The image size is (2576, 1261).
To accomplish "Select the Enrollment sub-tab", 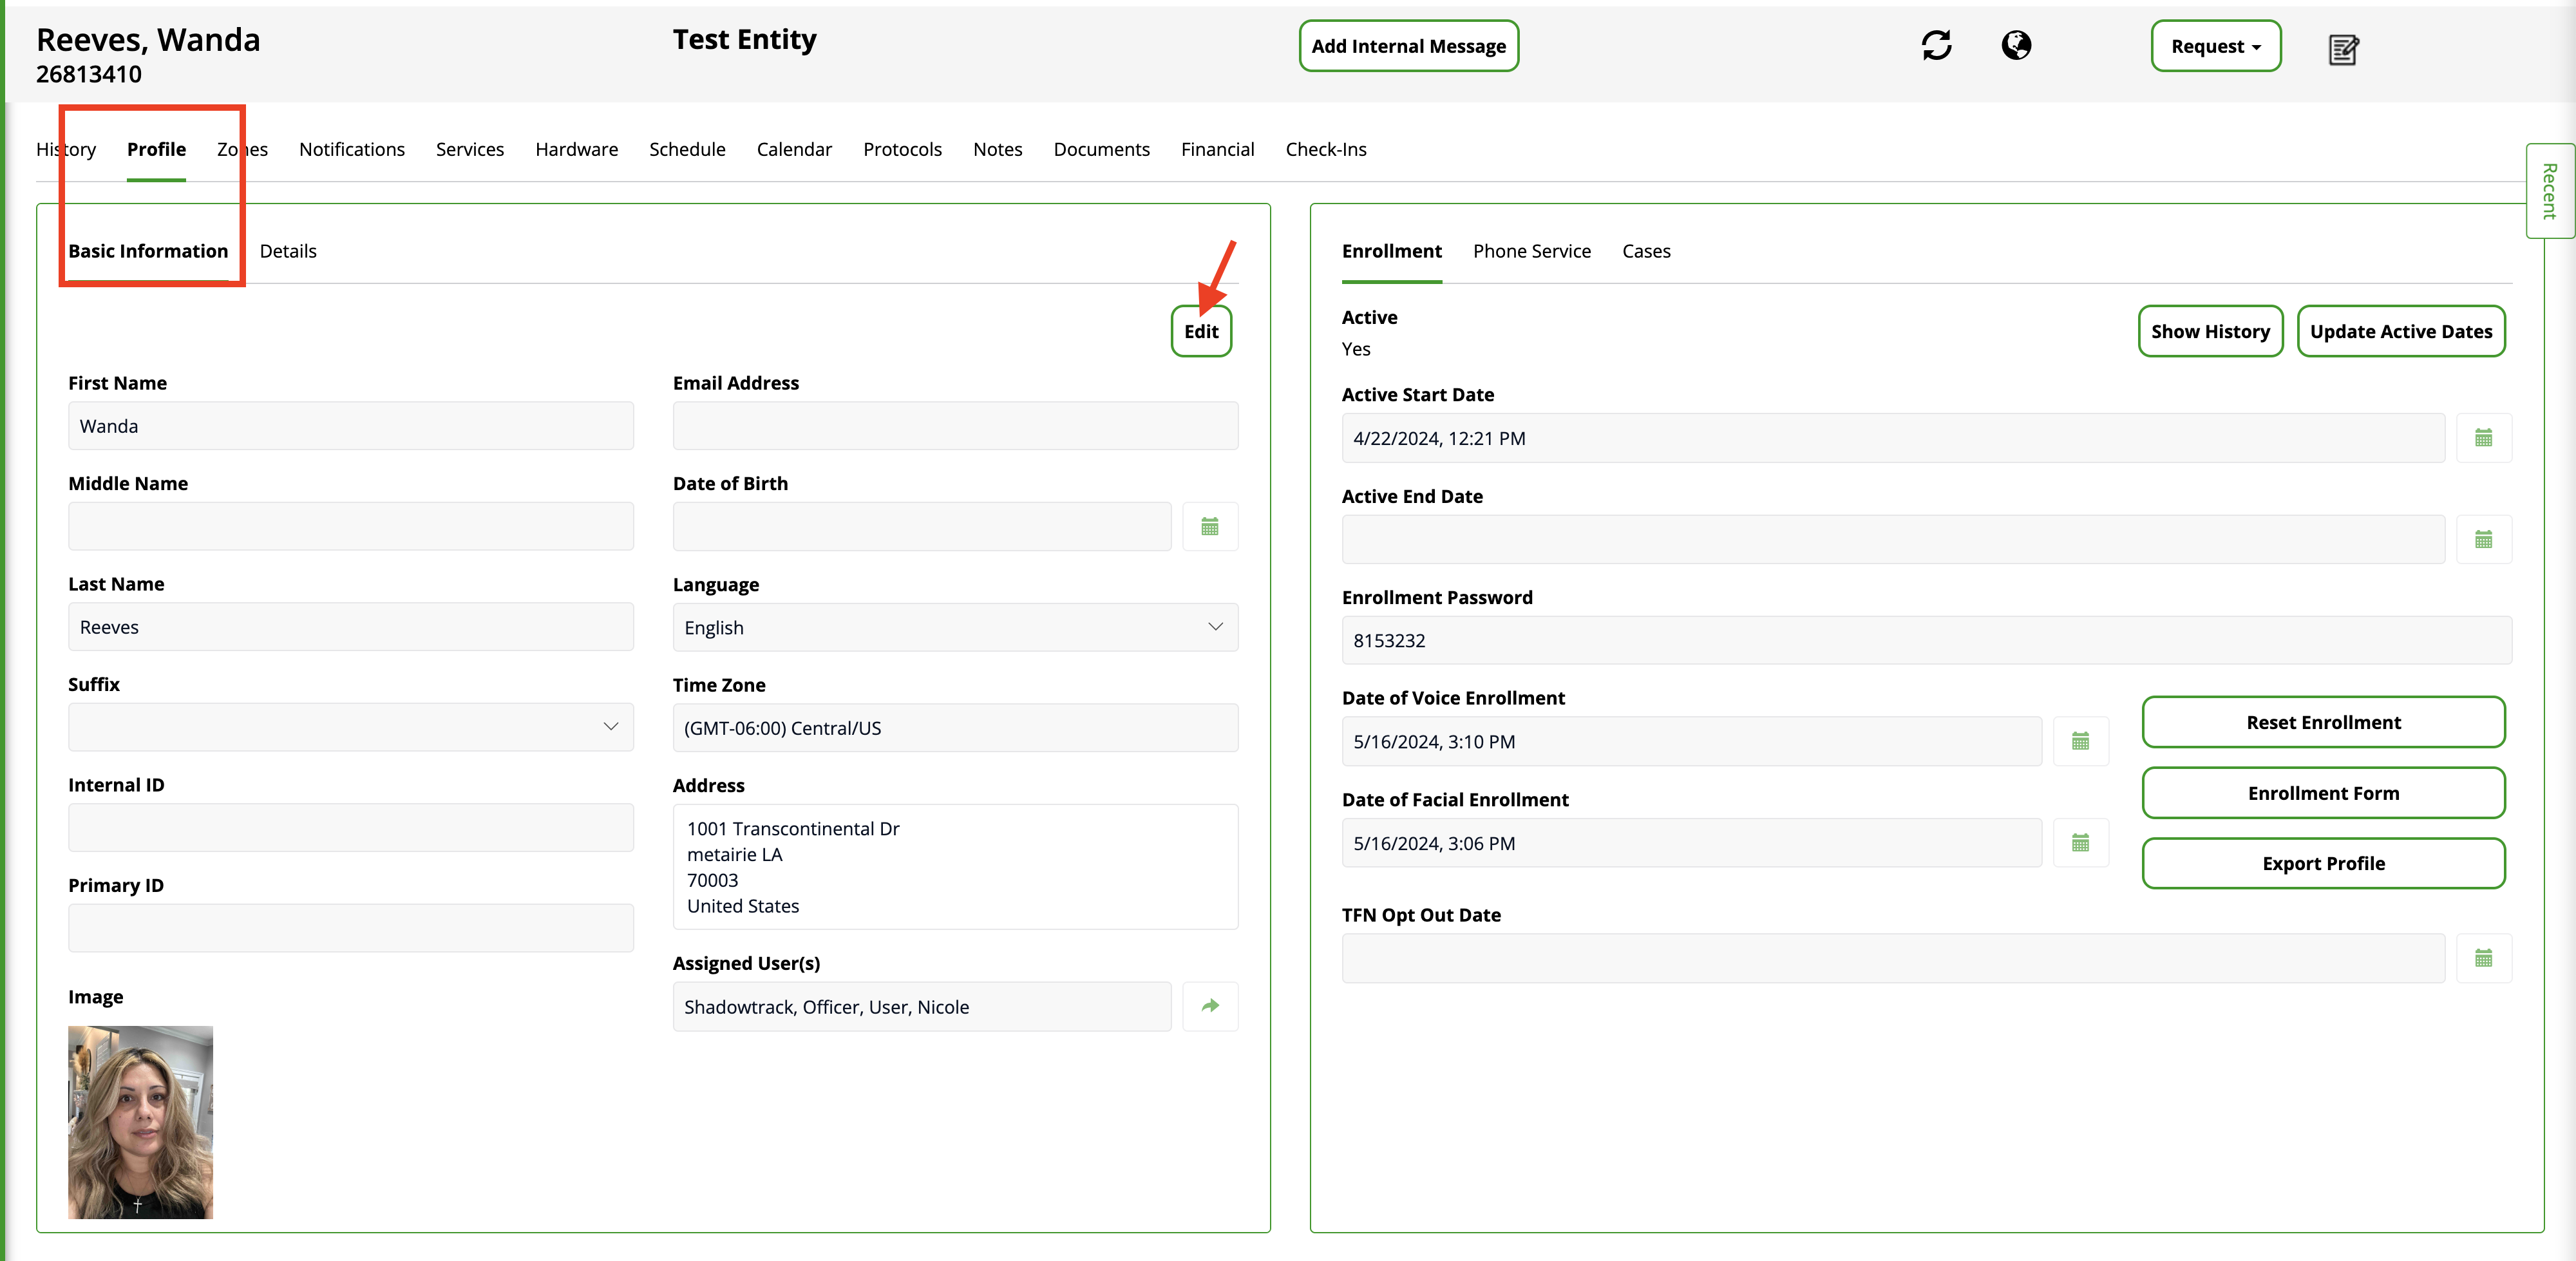I will coord(1391,251).
